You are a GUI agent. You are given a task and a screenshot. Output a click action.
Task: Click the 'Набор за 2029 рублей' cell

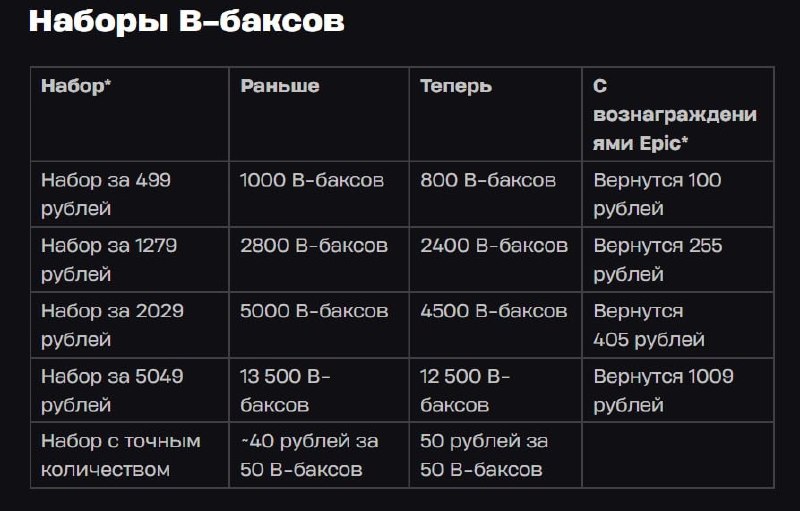click(112, 324)
